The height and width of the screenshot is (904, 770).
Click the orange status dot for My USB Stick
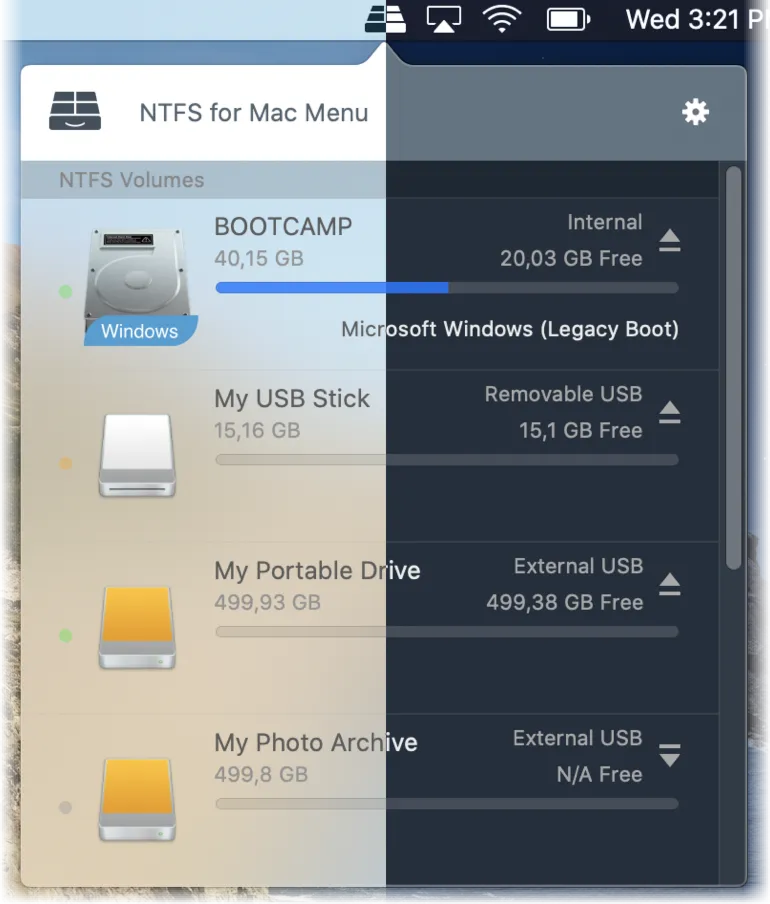point(66,464)
